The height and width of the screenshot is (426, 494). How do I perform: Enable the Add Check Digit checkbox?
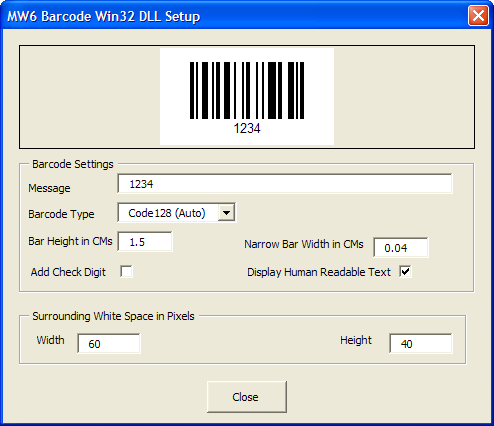[x=126, y=271]
